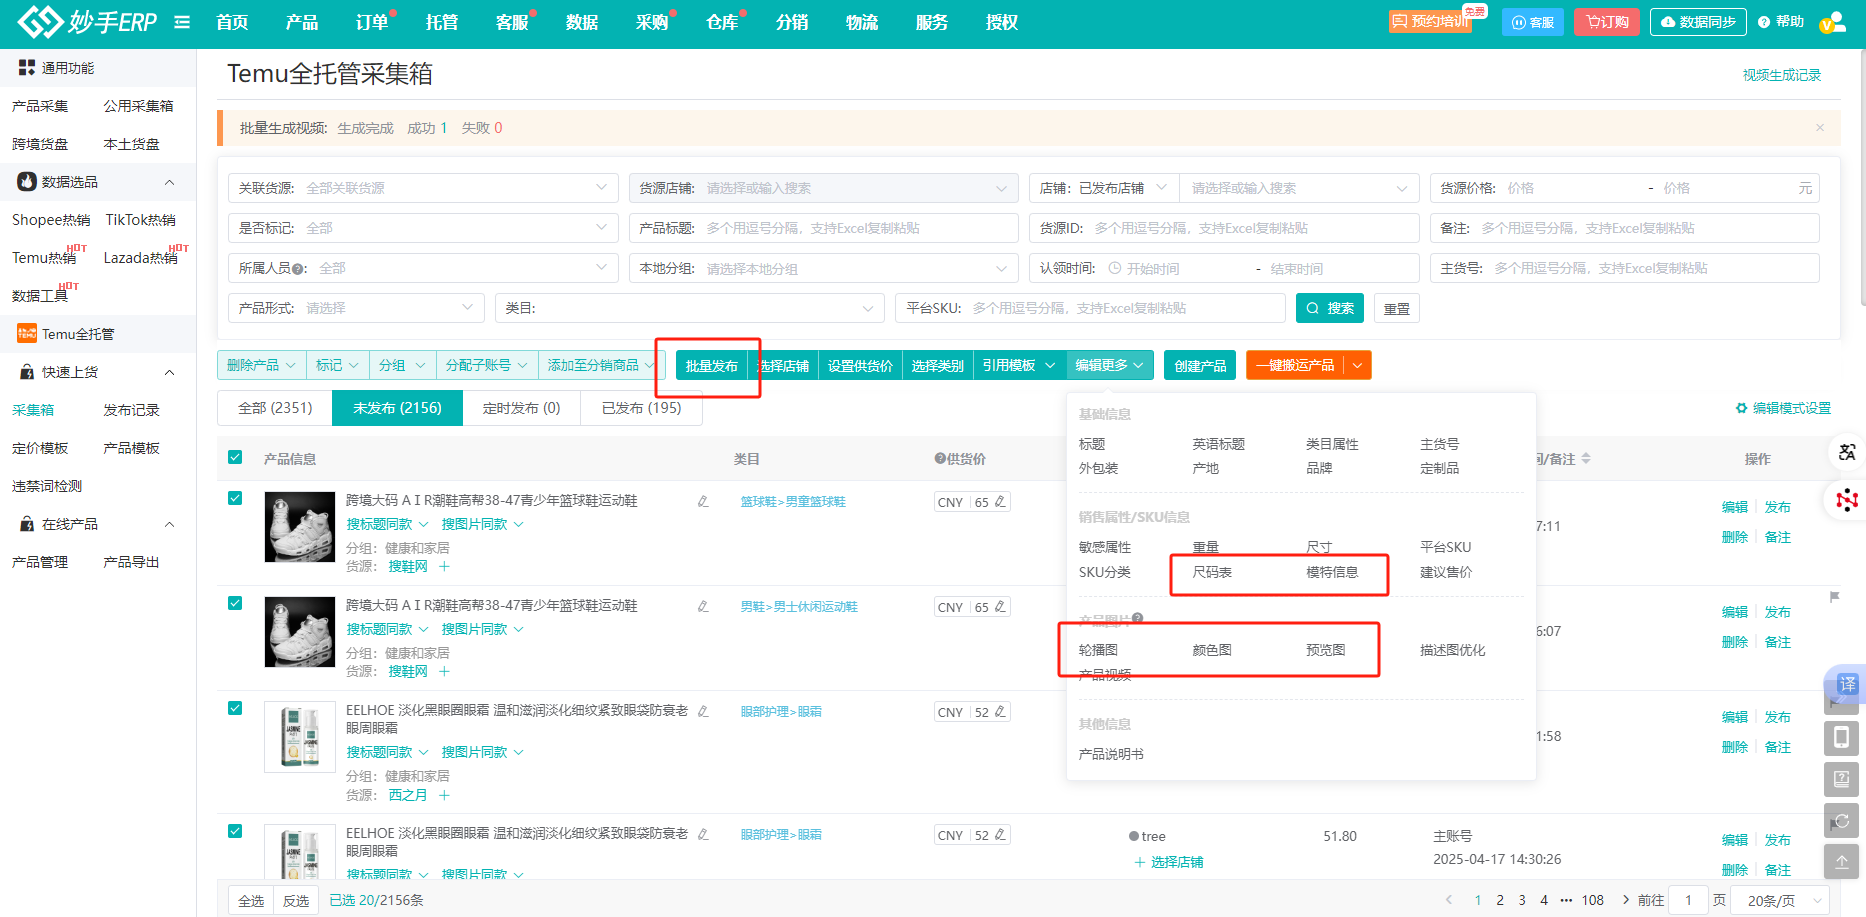Click the 产品标题 input field
Screen dimensions: 1866x917
[x=824, y=228]
